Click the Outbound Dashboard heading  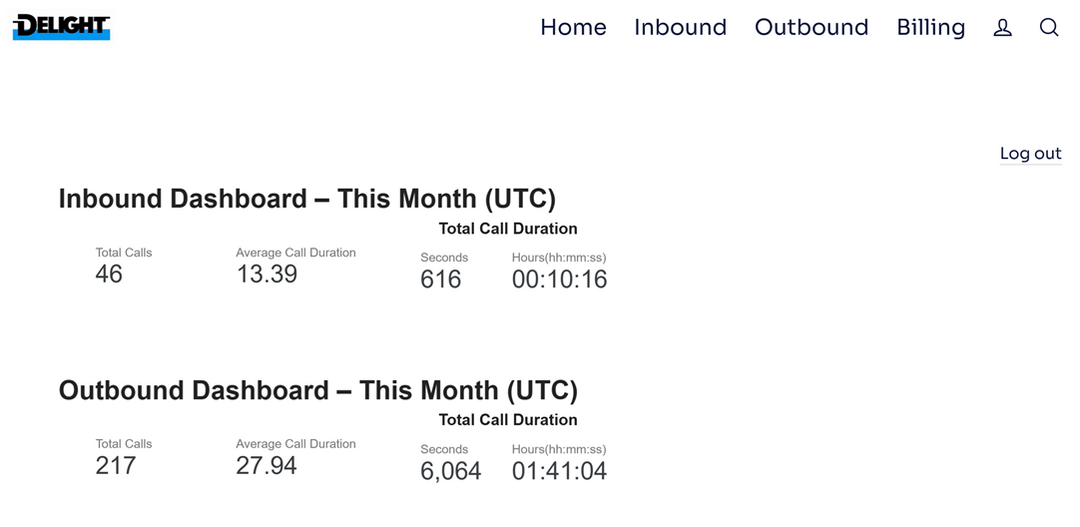[318, 389]
